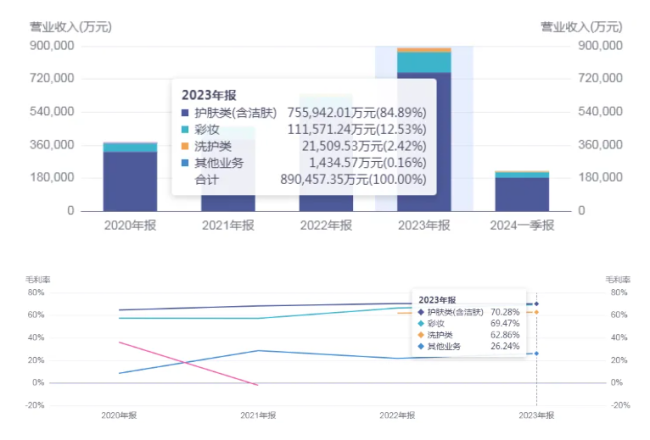This screenshot has height=440, width=650.
Task: Click the 70.28% value in margin tooltip
Action: (505, 312)
